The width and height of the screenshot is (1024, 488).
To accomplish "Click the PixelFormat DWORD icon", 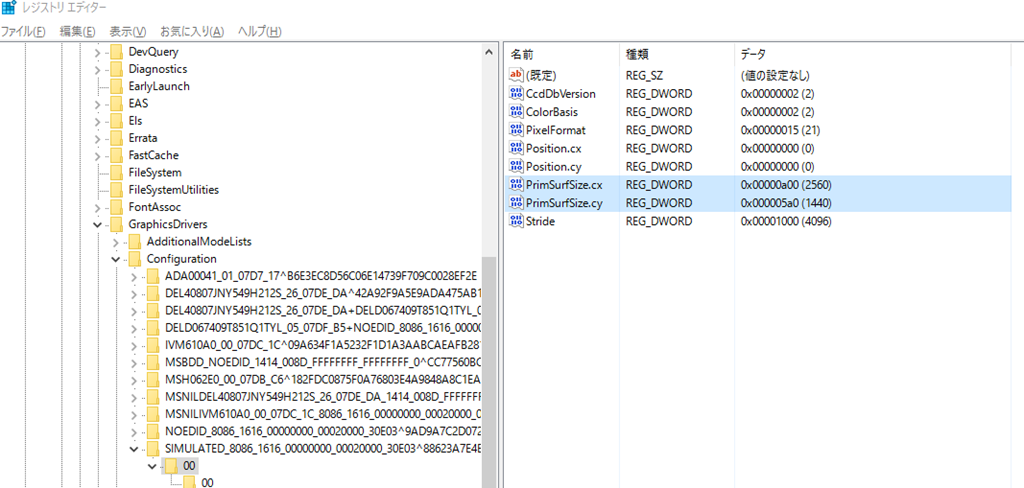I will [516, 130].
